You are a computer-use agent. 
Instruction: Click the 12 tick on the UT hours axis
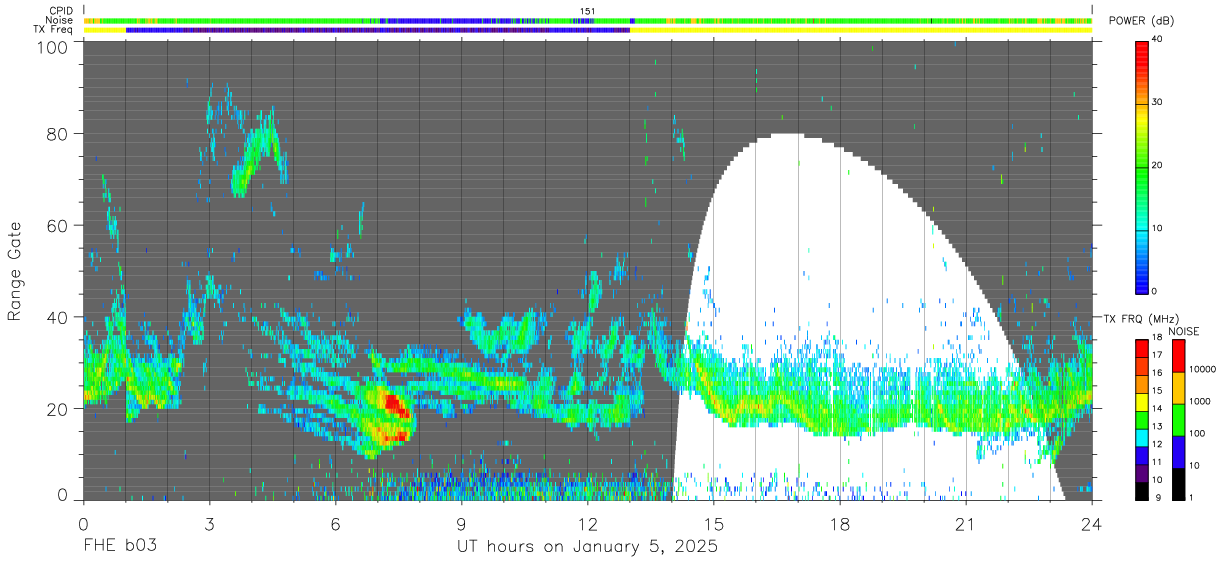tap(588, 524)
